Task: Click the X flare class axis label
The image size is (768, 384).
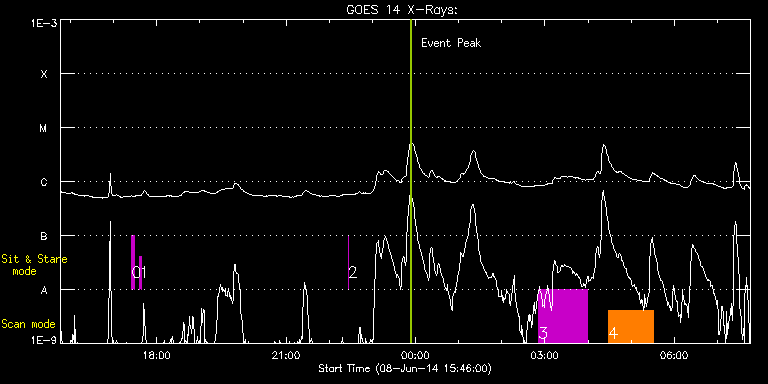Action: tap(44, 74)
